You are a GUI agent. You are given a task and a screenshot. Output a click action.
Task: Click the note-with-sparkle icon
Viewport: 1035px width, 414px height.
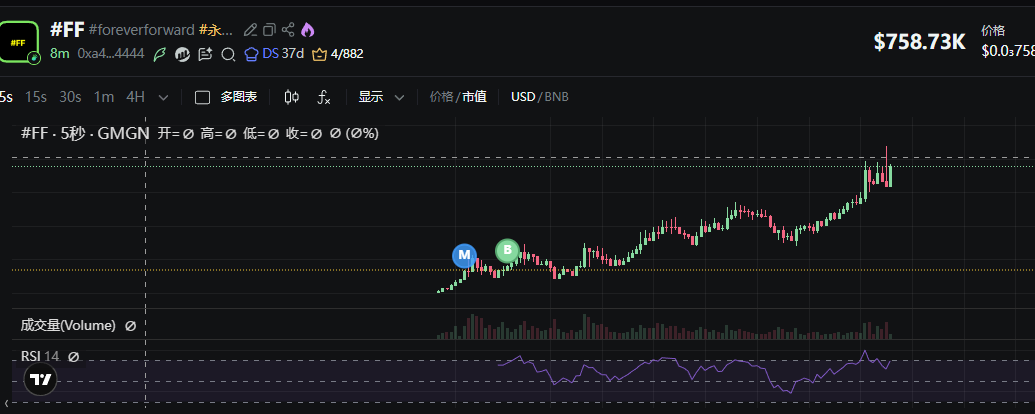pos(205,54)
